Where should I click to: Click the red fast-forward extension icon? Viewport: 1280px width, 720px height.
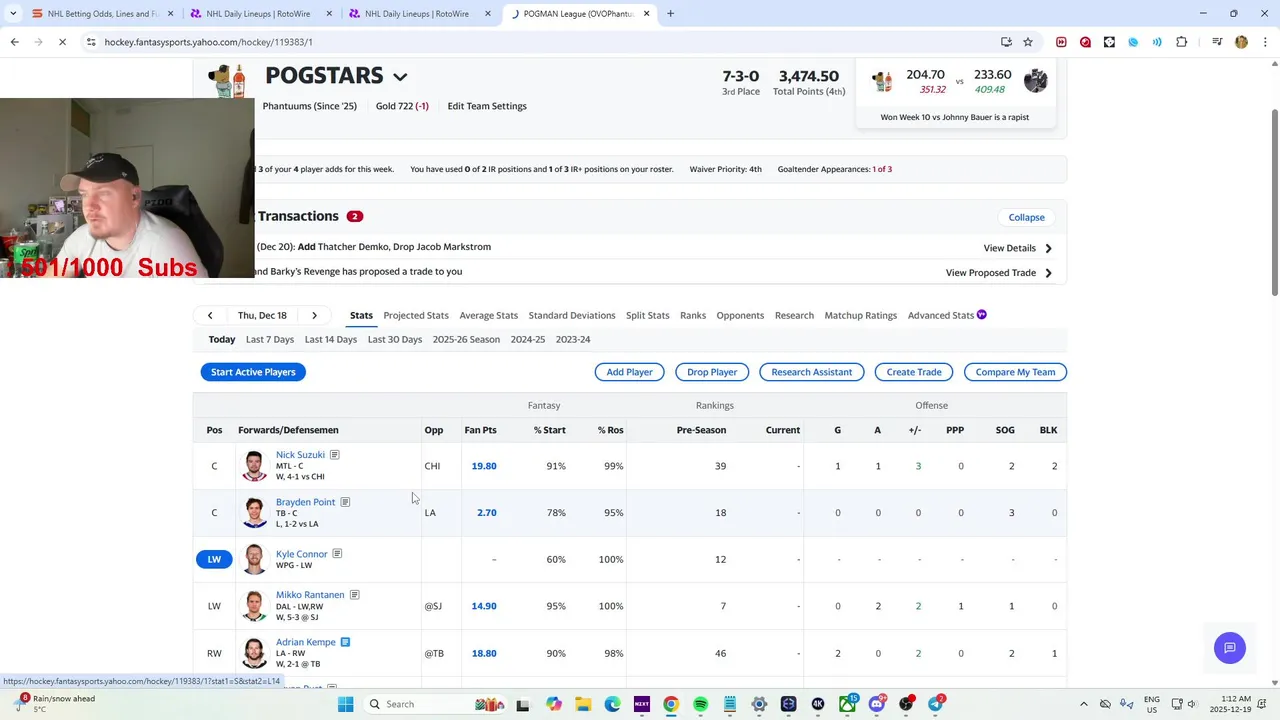click(1061, 42)
